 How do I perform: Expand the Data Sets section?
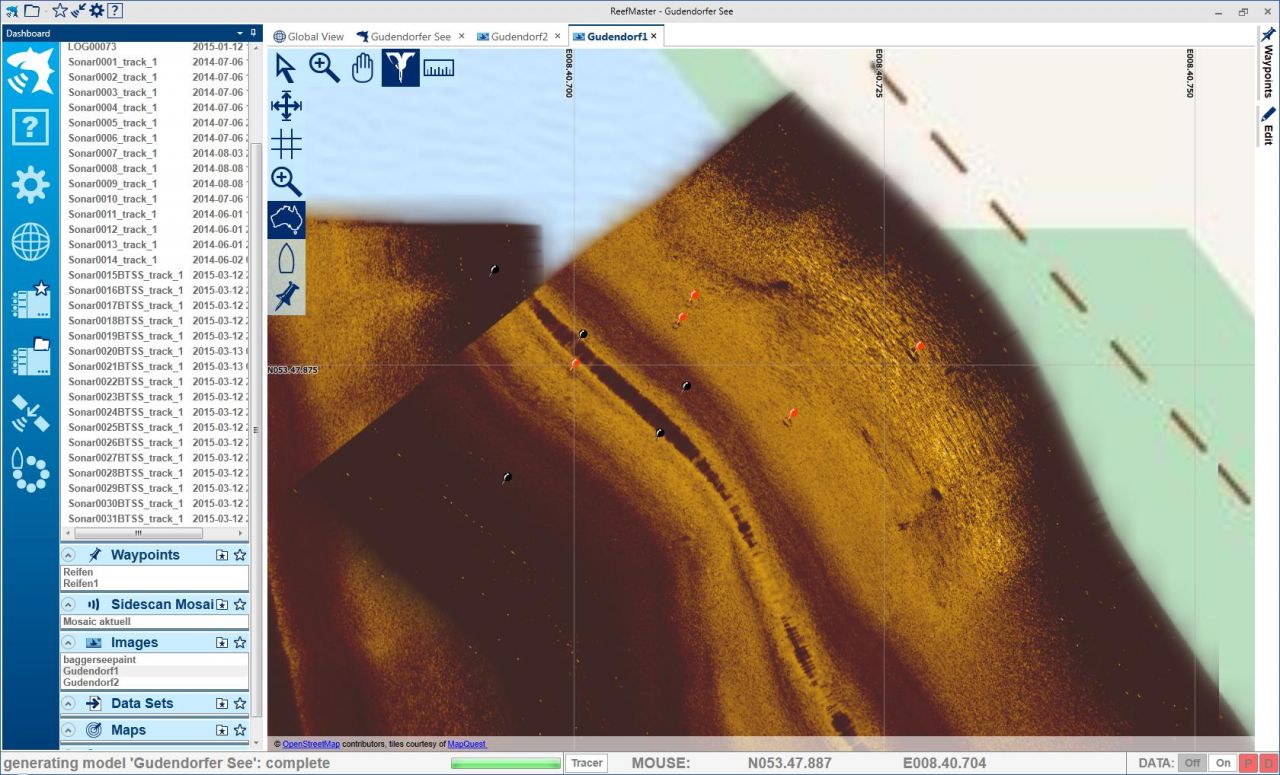point(68,703)
